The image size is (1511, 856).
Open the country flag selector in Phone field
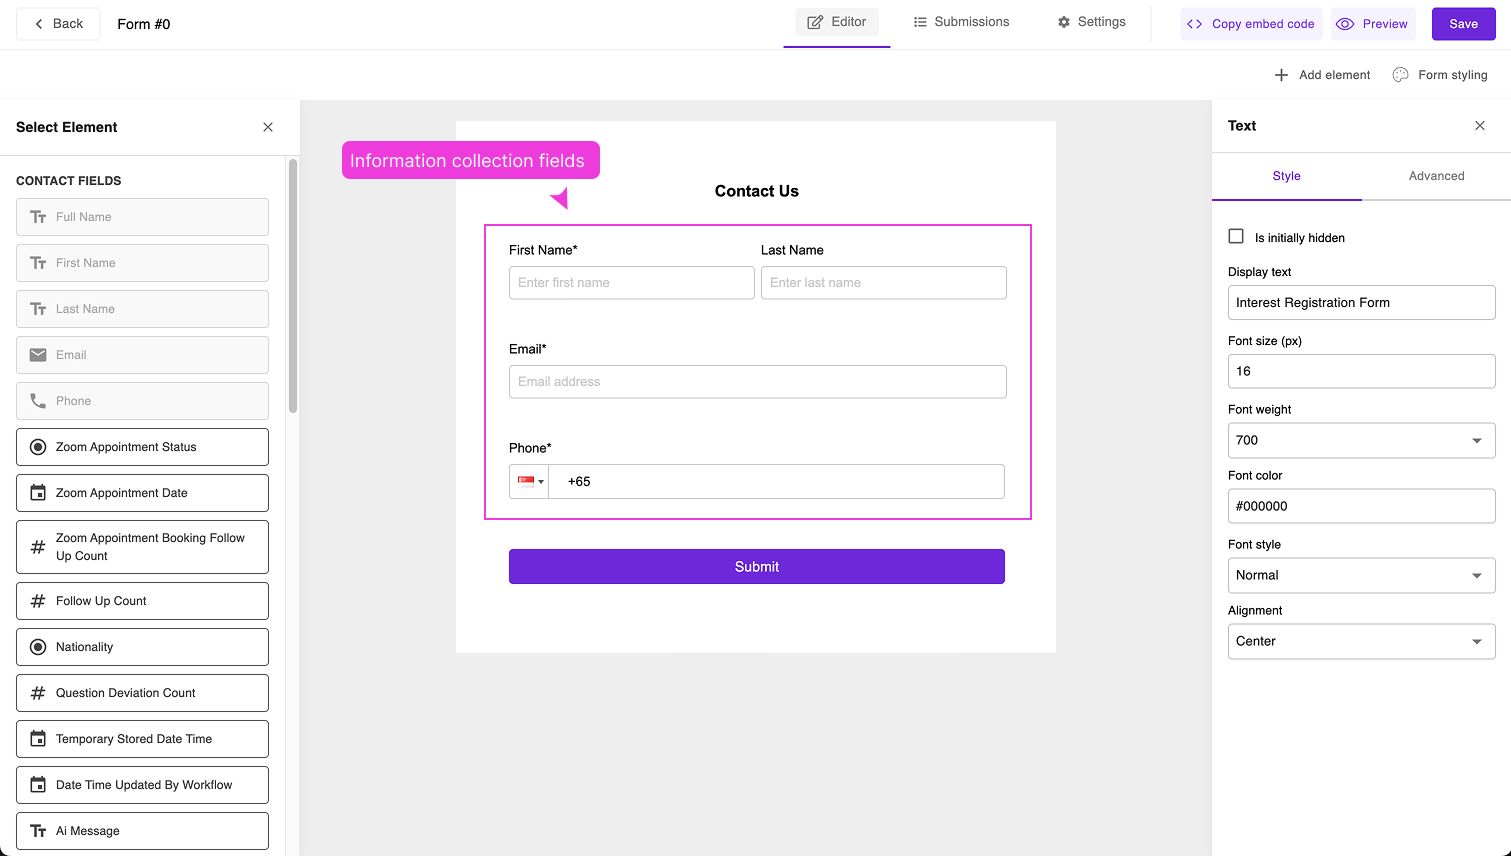[529, 481]
